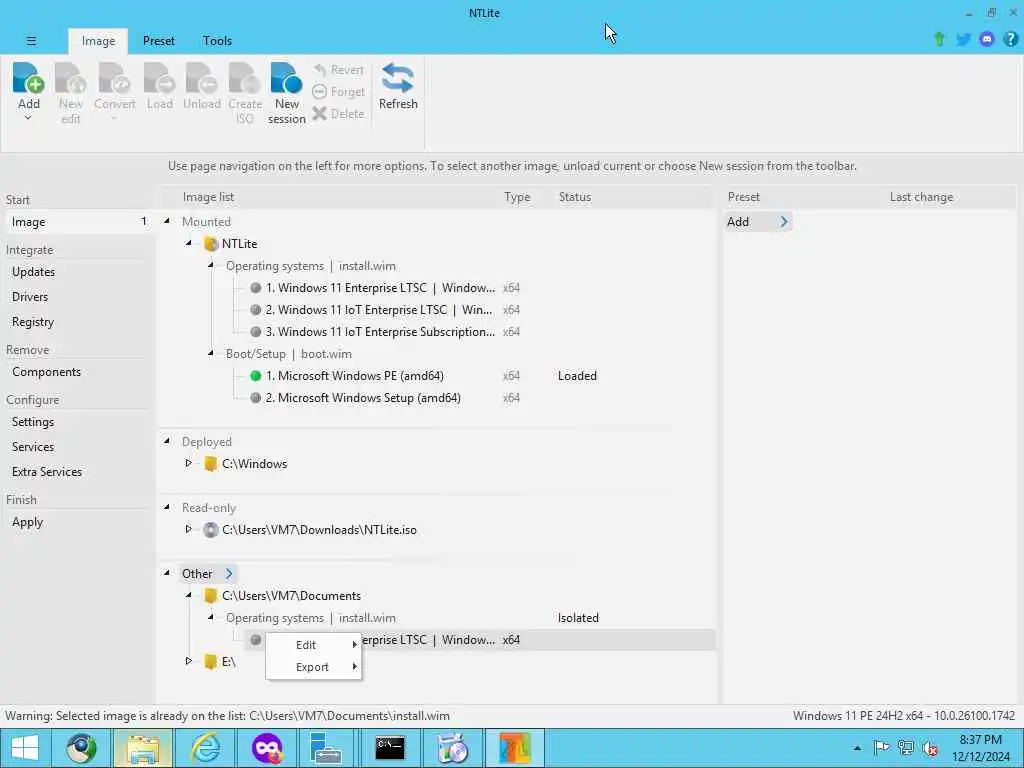Open the Registry page in sidebar

pyautogui.click(x=33, y=321)
